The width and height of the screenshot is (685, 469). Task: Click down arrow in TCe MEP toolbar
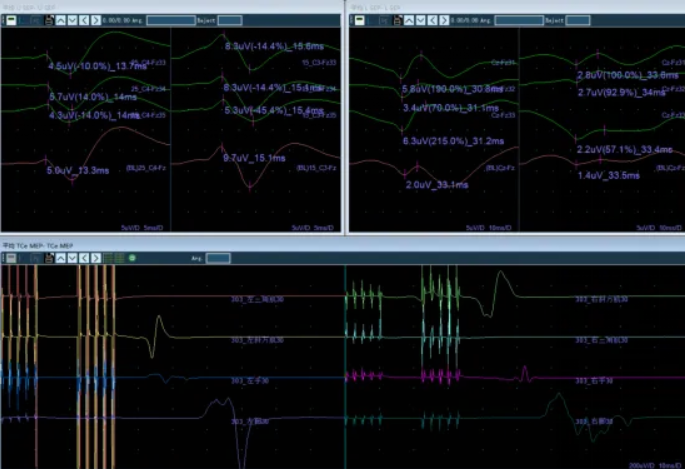click(x=73, y=258)
